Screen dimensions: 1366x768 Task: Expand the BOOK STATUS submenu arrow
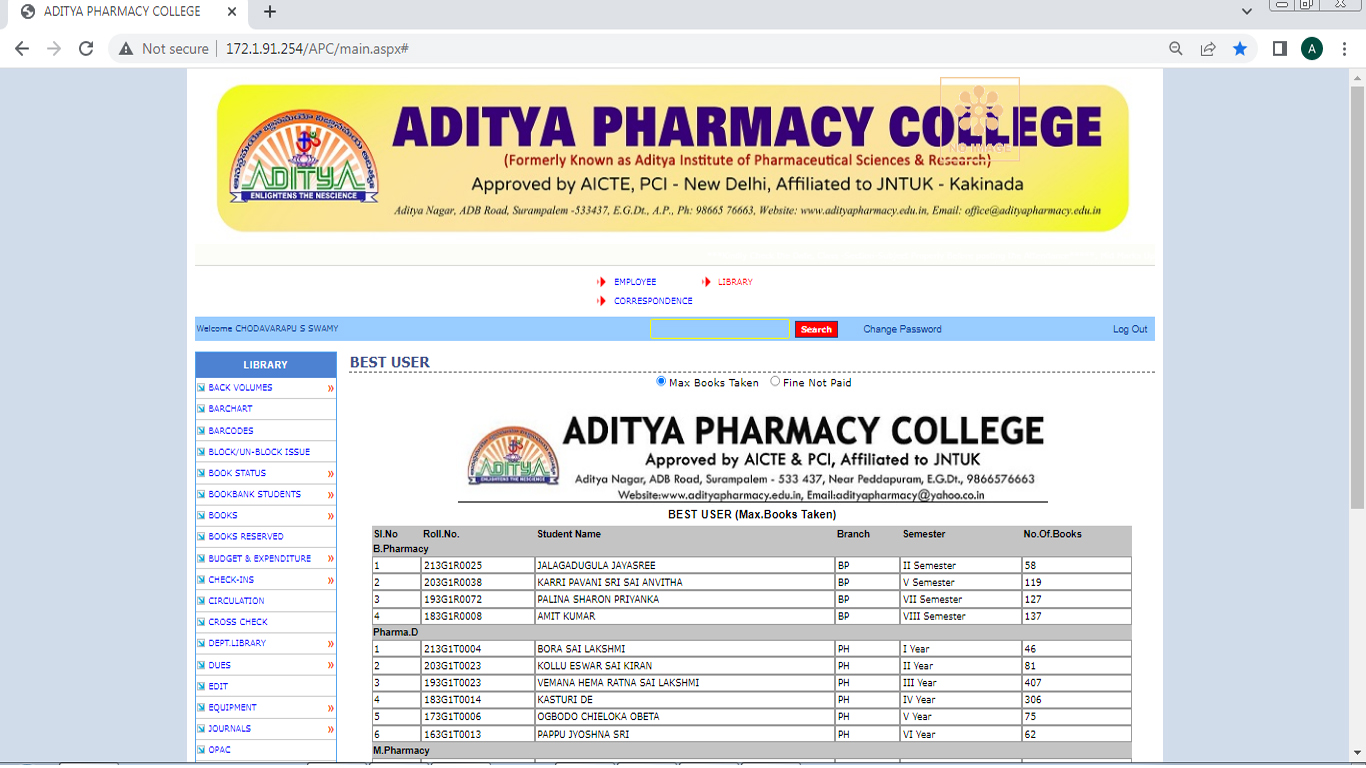330,474
